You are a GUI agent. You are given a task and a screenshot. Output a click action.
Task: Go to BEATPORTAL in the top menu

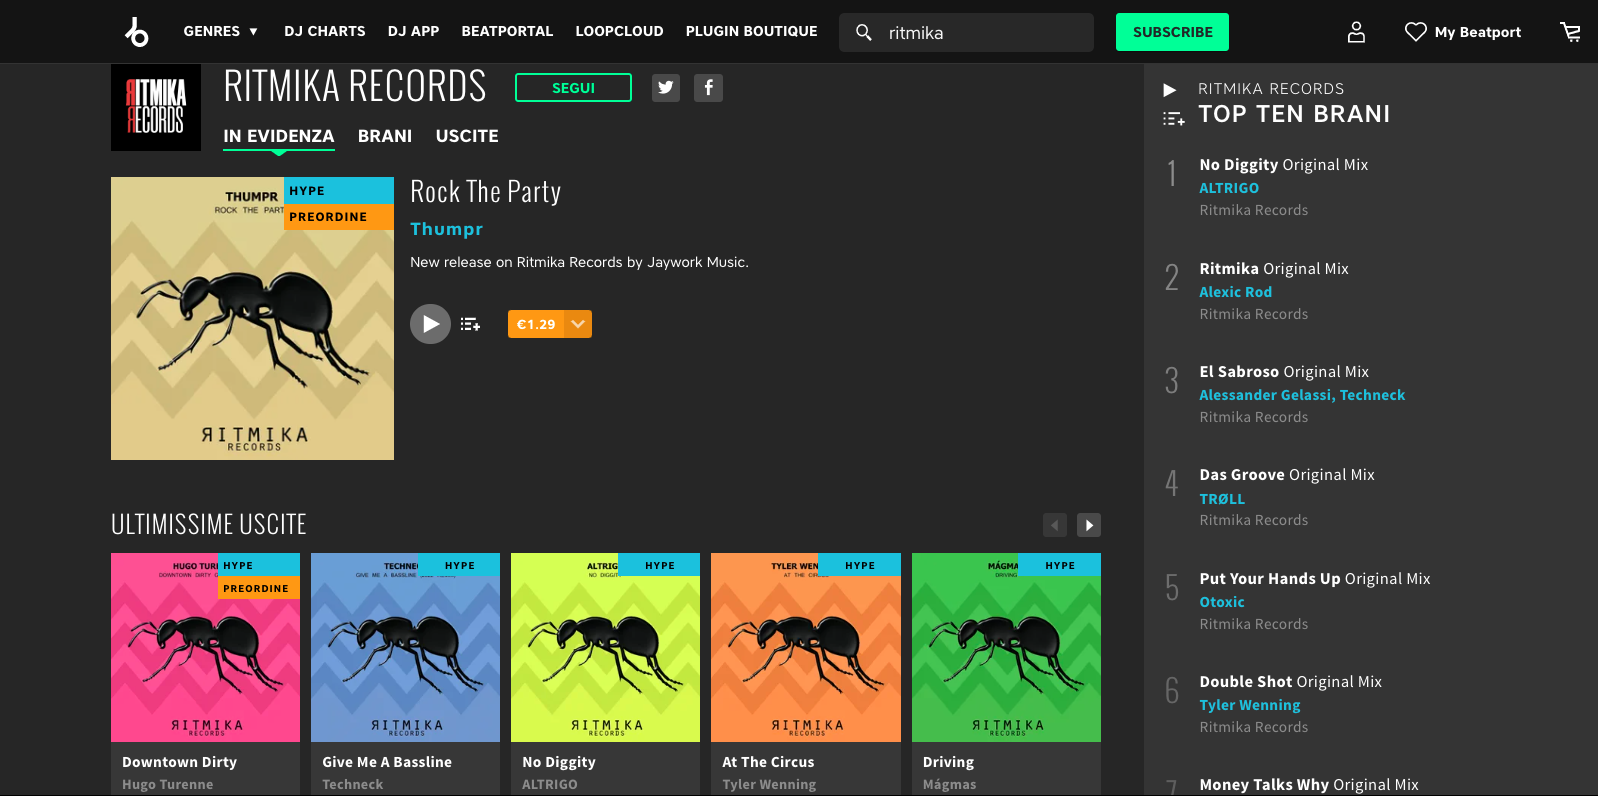click(507, 32)
